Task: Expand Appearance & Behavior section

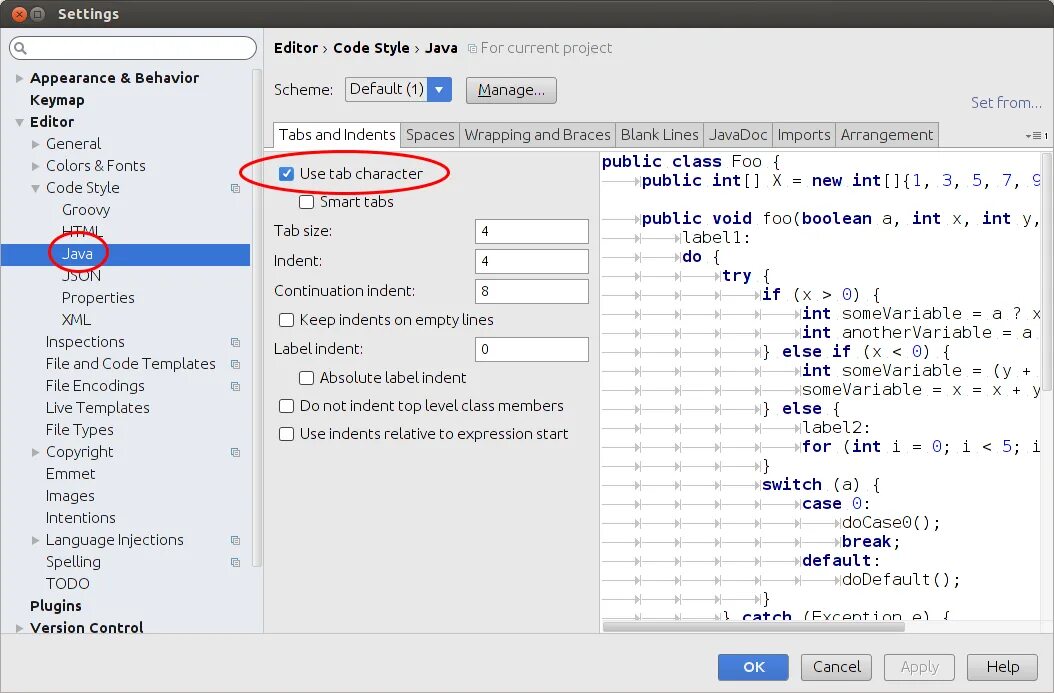Action: 19,78
